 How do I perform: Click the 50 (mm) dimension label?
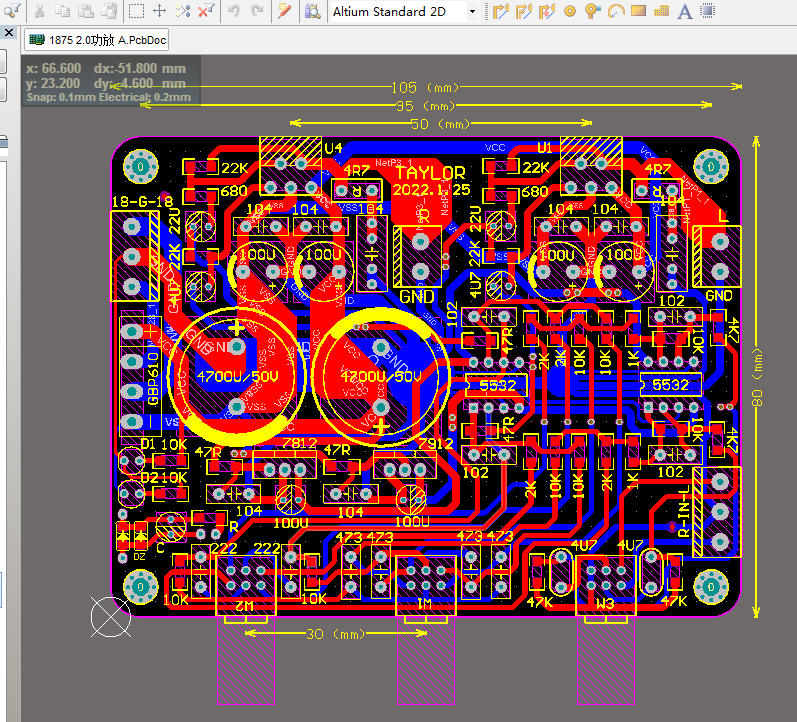click(x=440, y=124)
